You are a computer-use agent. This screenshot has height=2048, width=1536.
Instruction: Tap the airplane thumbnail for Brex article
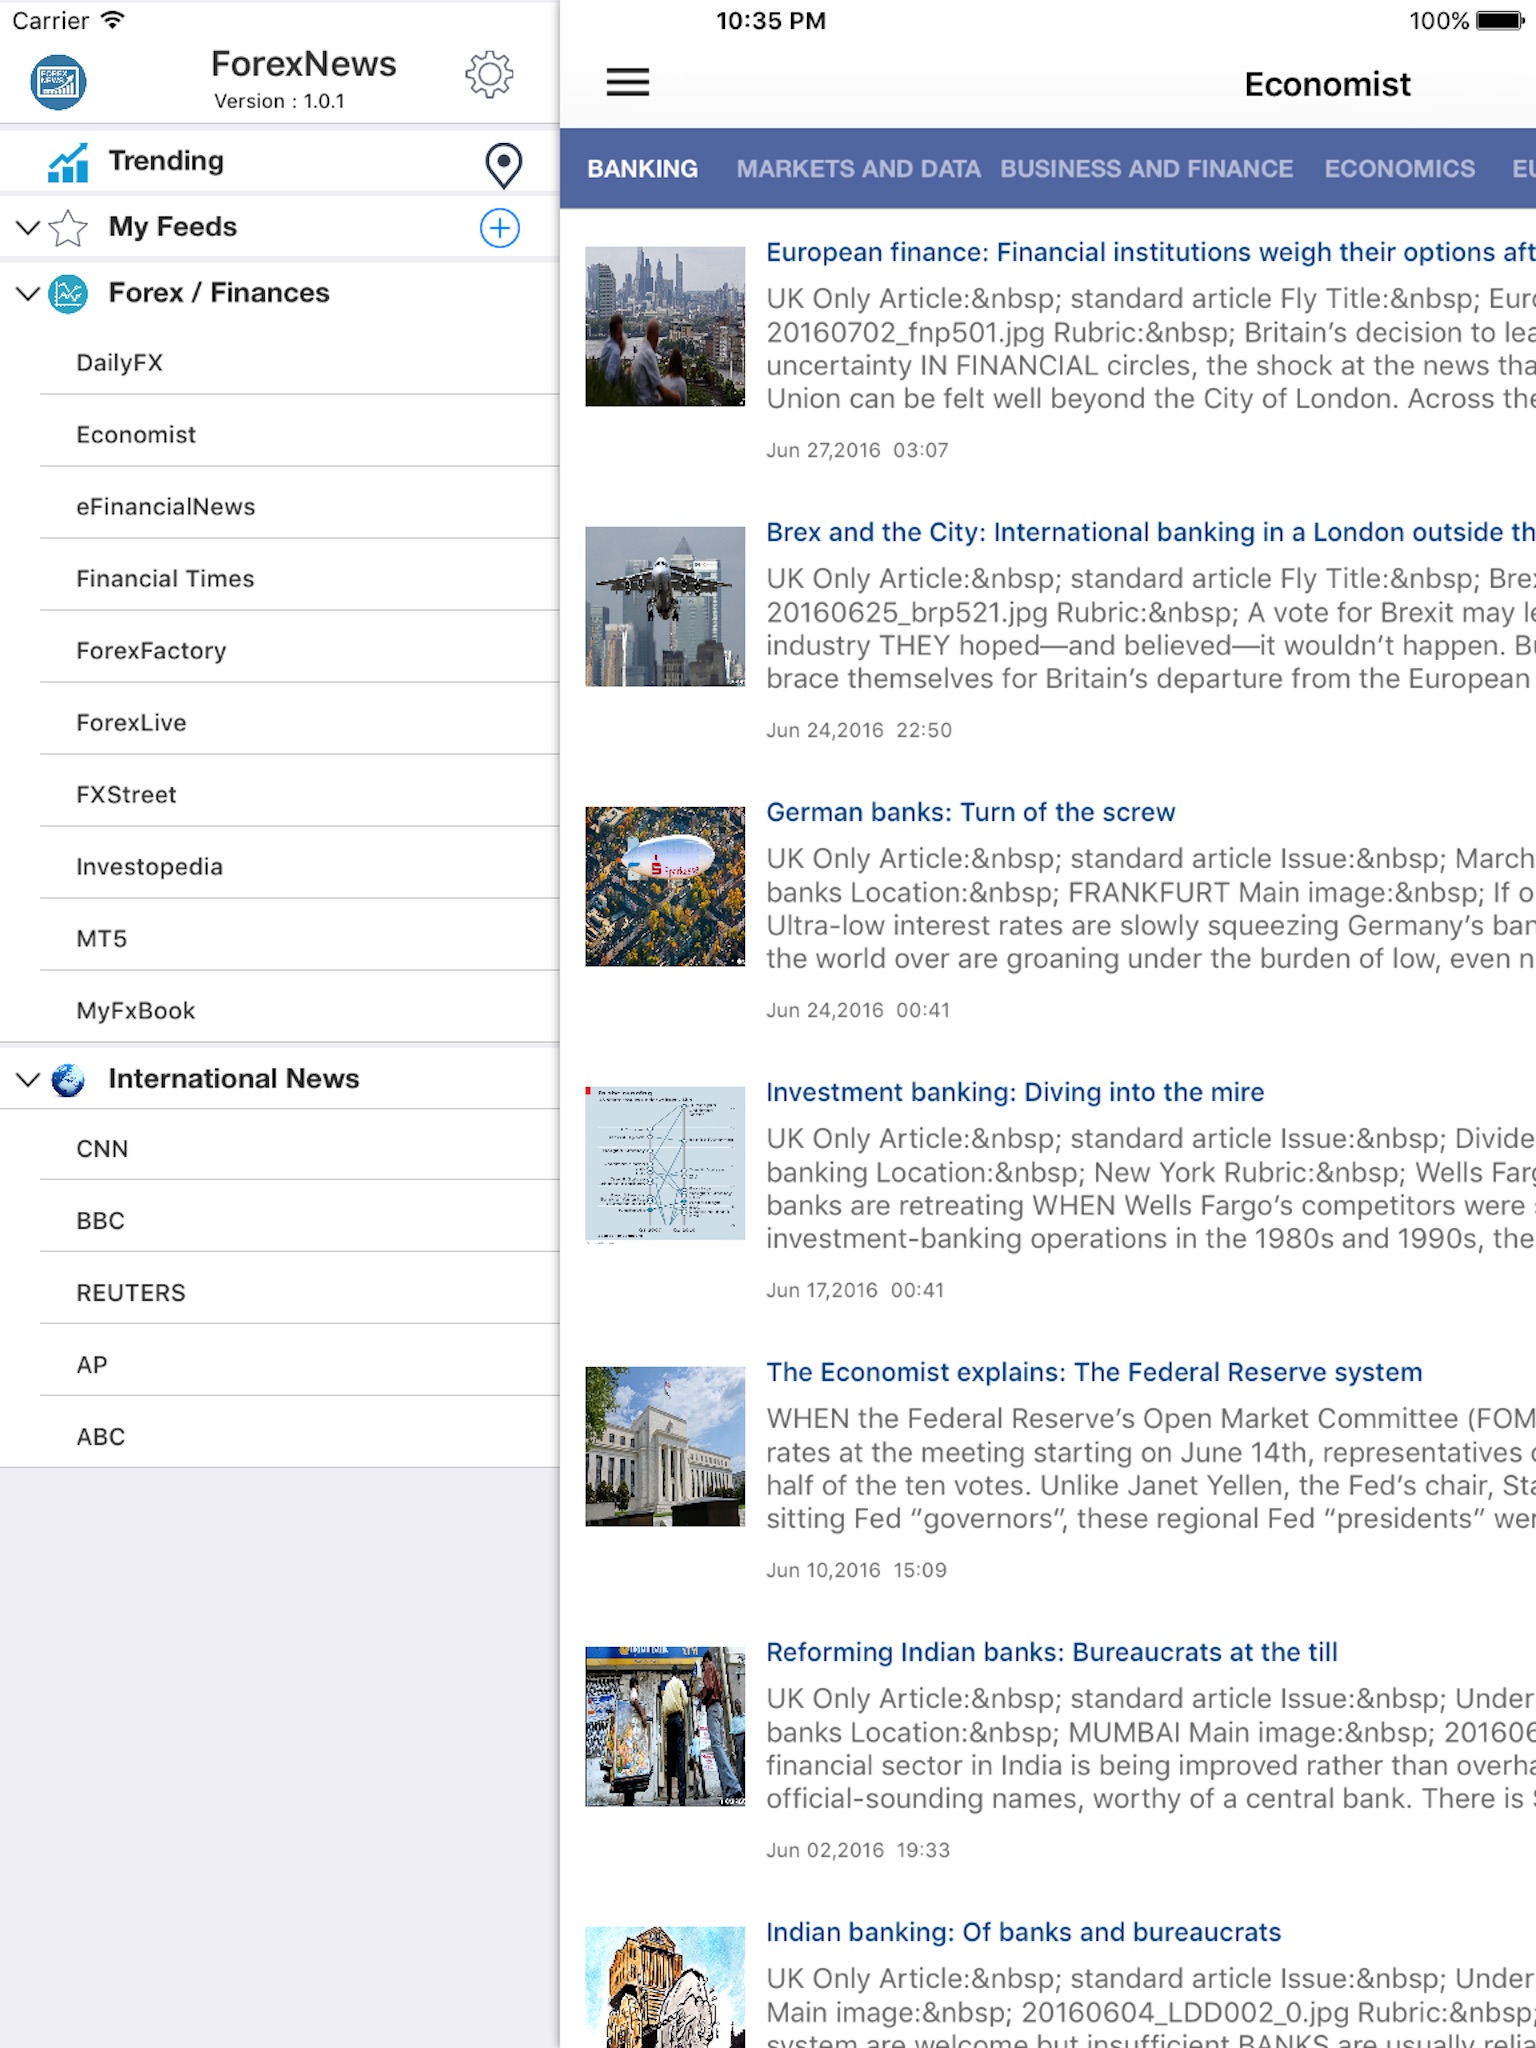point(665,606)
